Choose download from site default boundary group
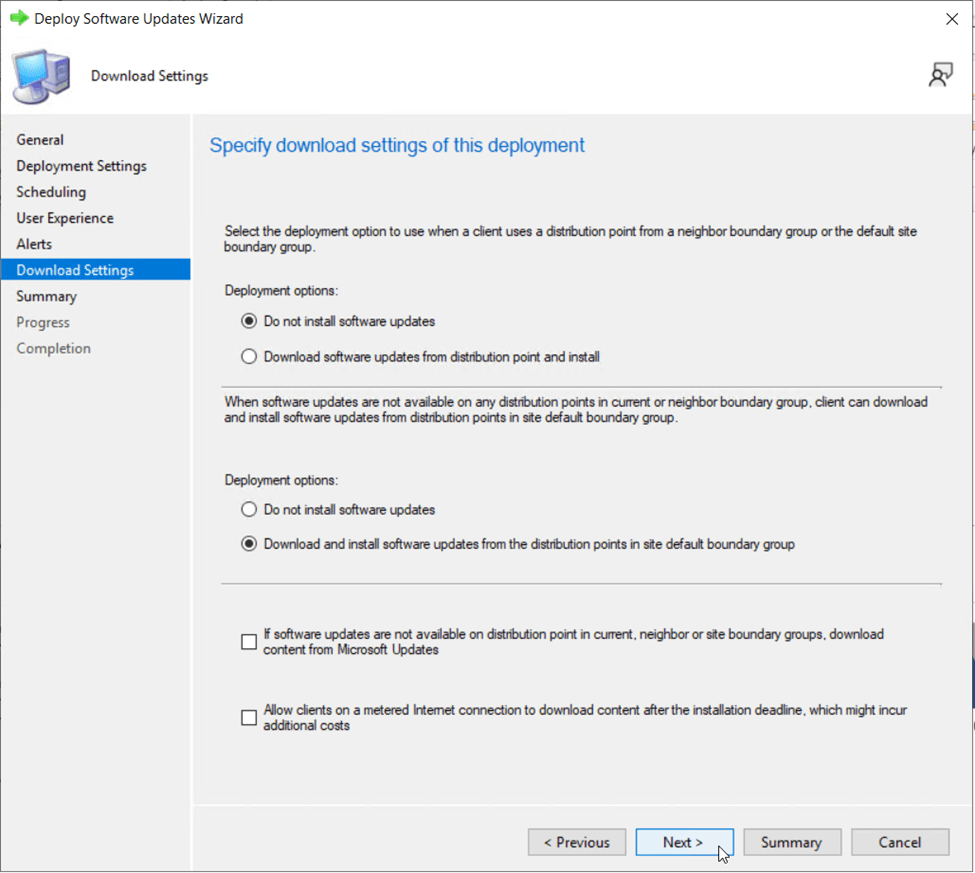This screenshot has width=975, height=873. point(249,545)
